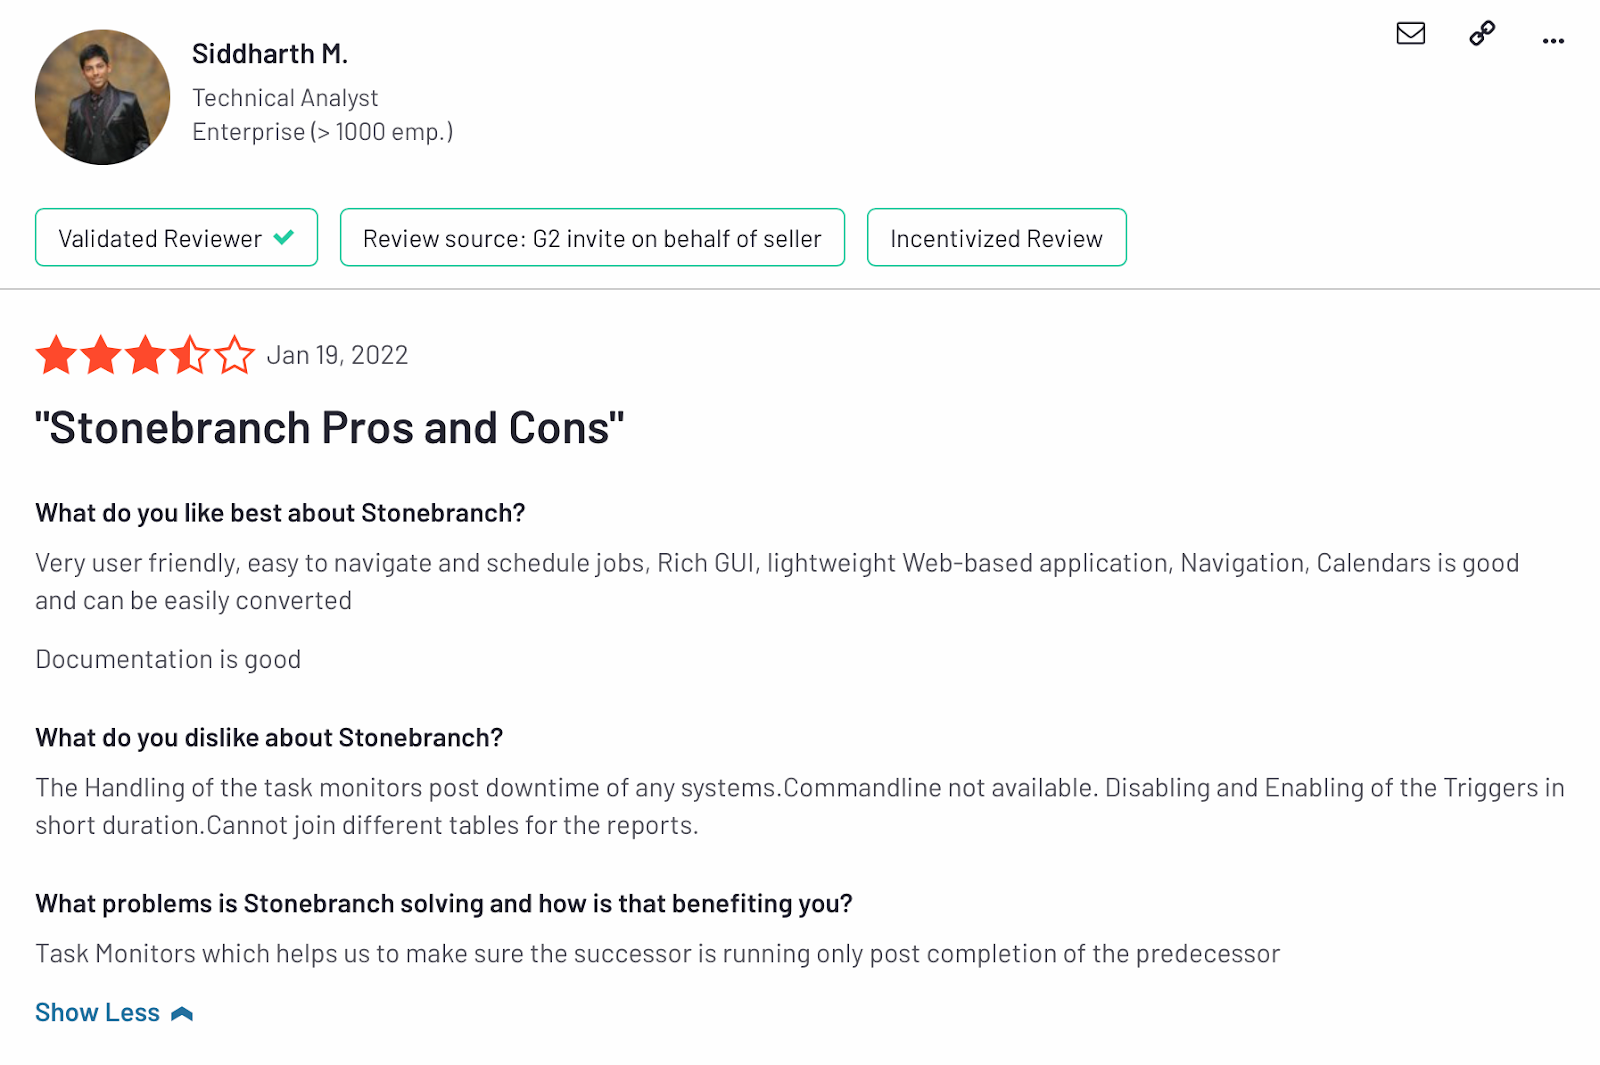This screenshot has width=1600, height=1065.
Task: Collapse review with Show Less
Action: click(x=98, y=1013)
